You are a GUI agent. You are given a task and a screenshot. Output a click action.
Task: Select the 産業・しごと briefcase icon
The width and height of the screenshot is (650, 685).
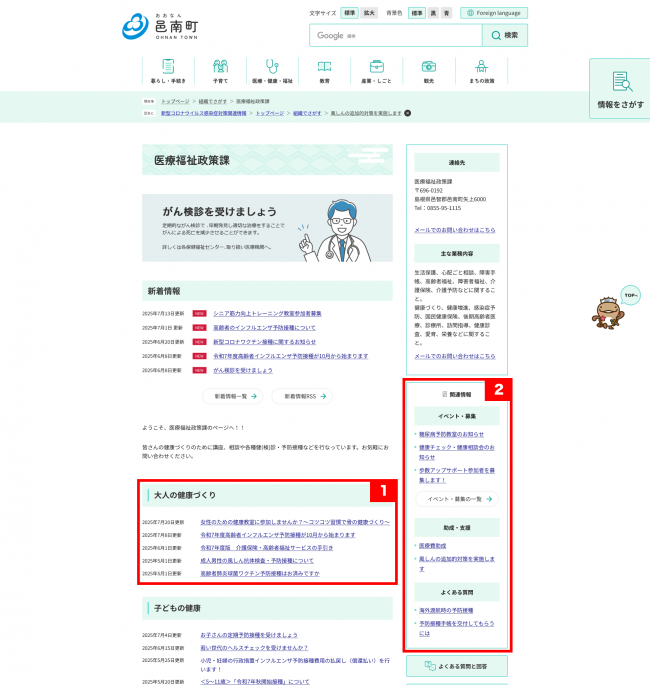tap(376, 70)
